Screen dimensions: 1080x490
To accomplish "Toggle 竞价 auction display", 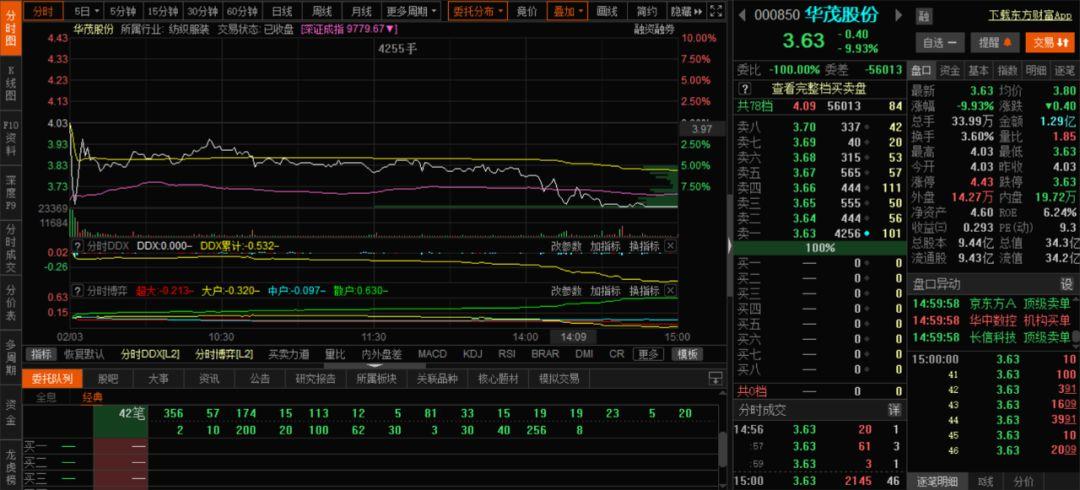I will pos(527,11).
